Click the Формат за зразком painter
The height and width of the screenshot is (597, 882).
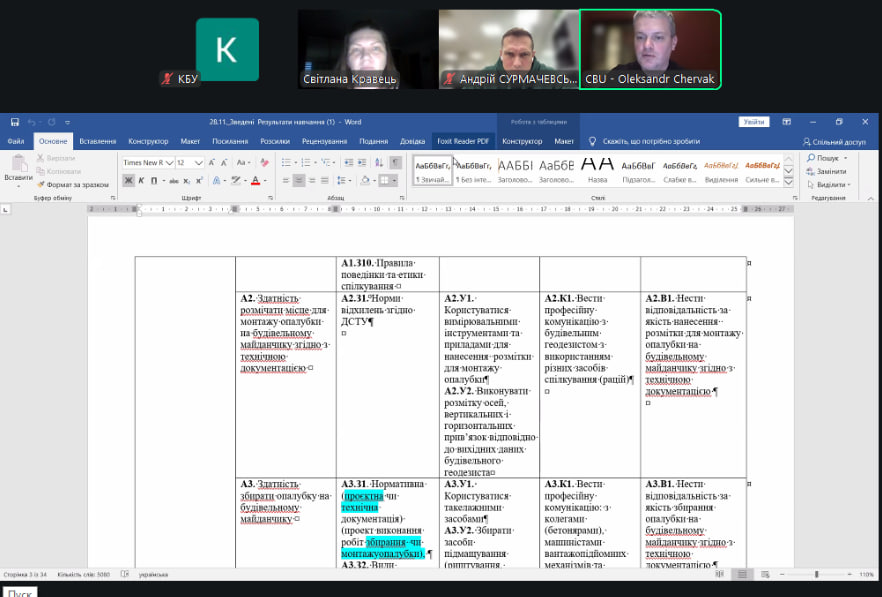pos(73,185)
